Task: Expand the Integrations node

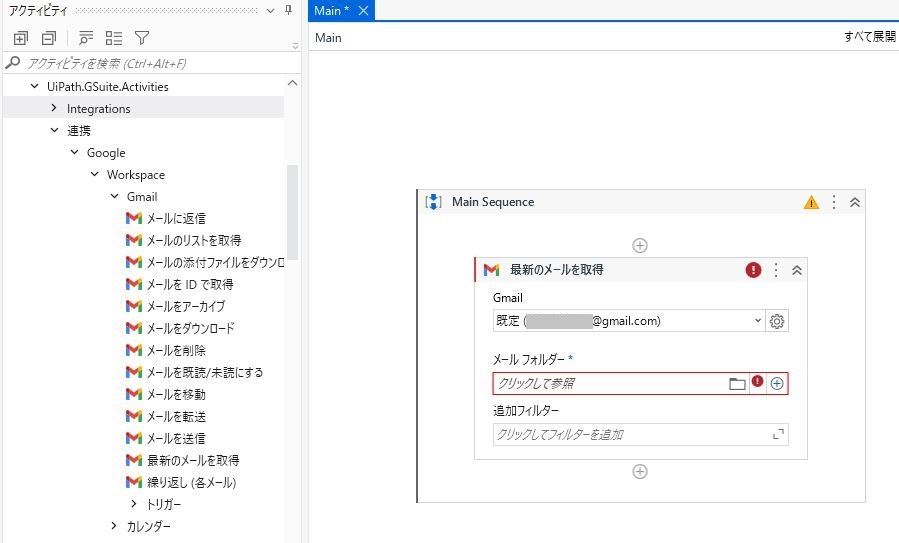Action: (54, 108)
